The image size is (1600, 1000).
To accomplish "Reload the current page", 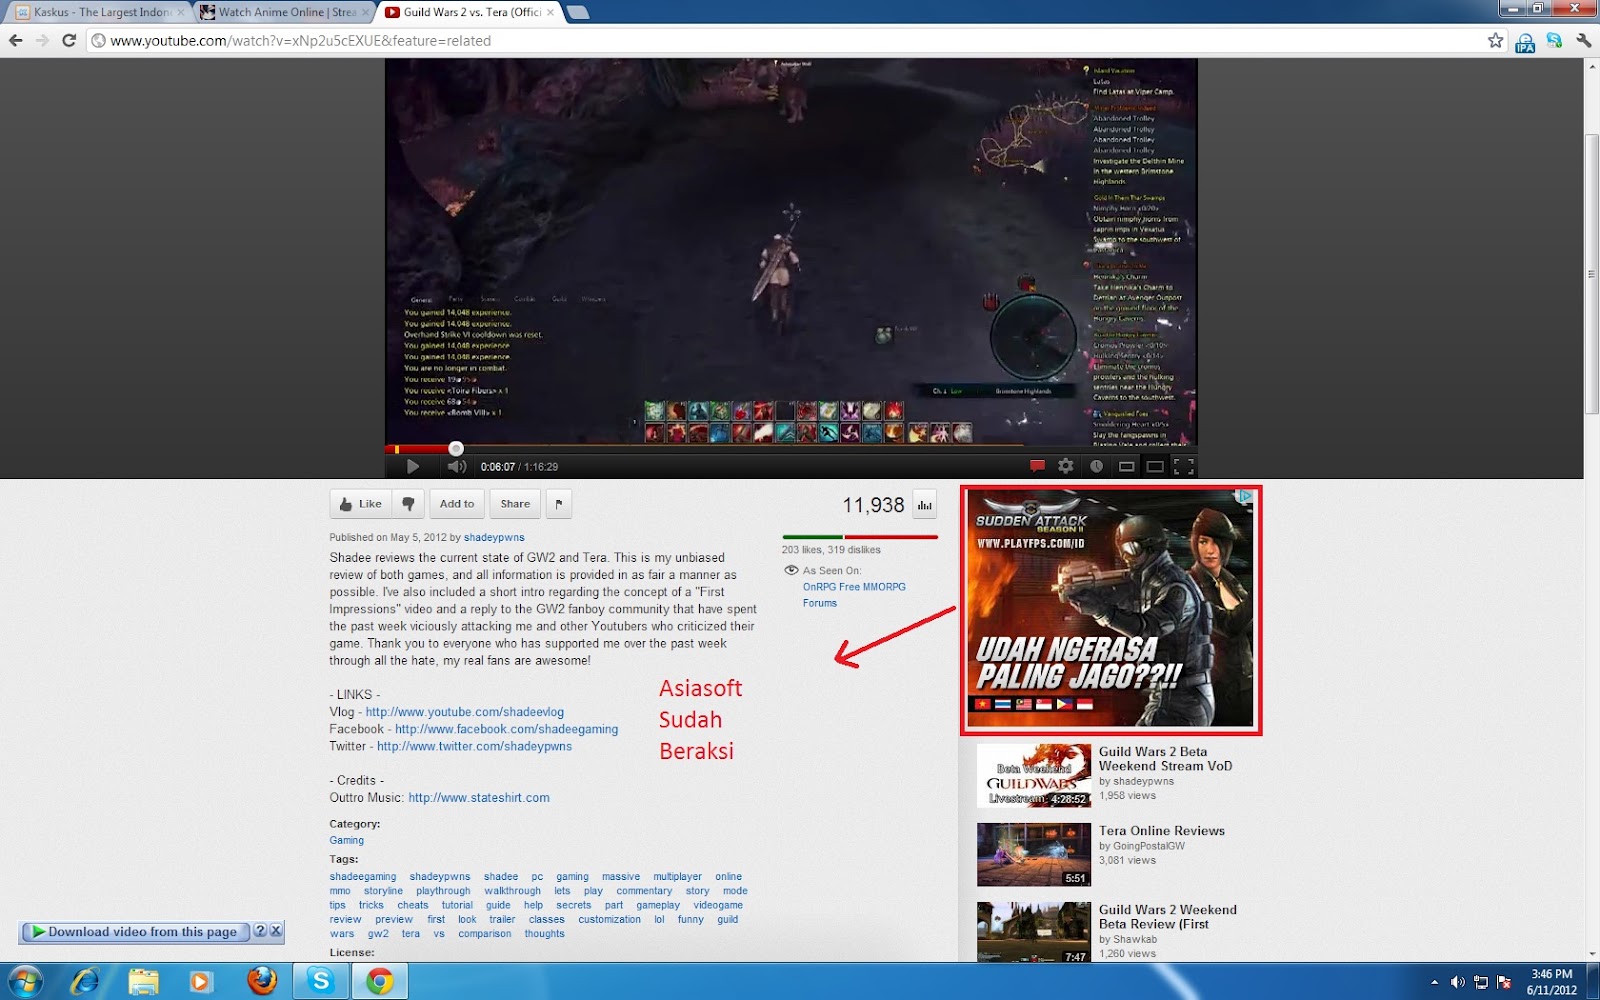I will 69,40.
